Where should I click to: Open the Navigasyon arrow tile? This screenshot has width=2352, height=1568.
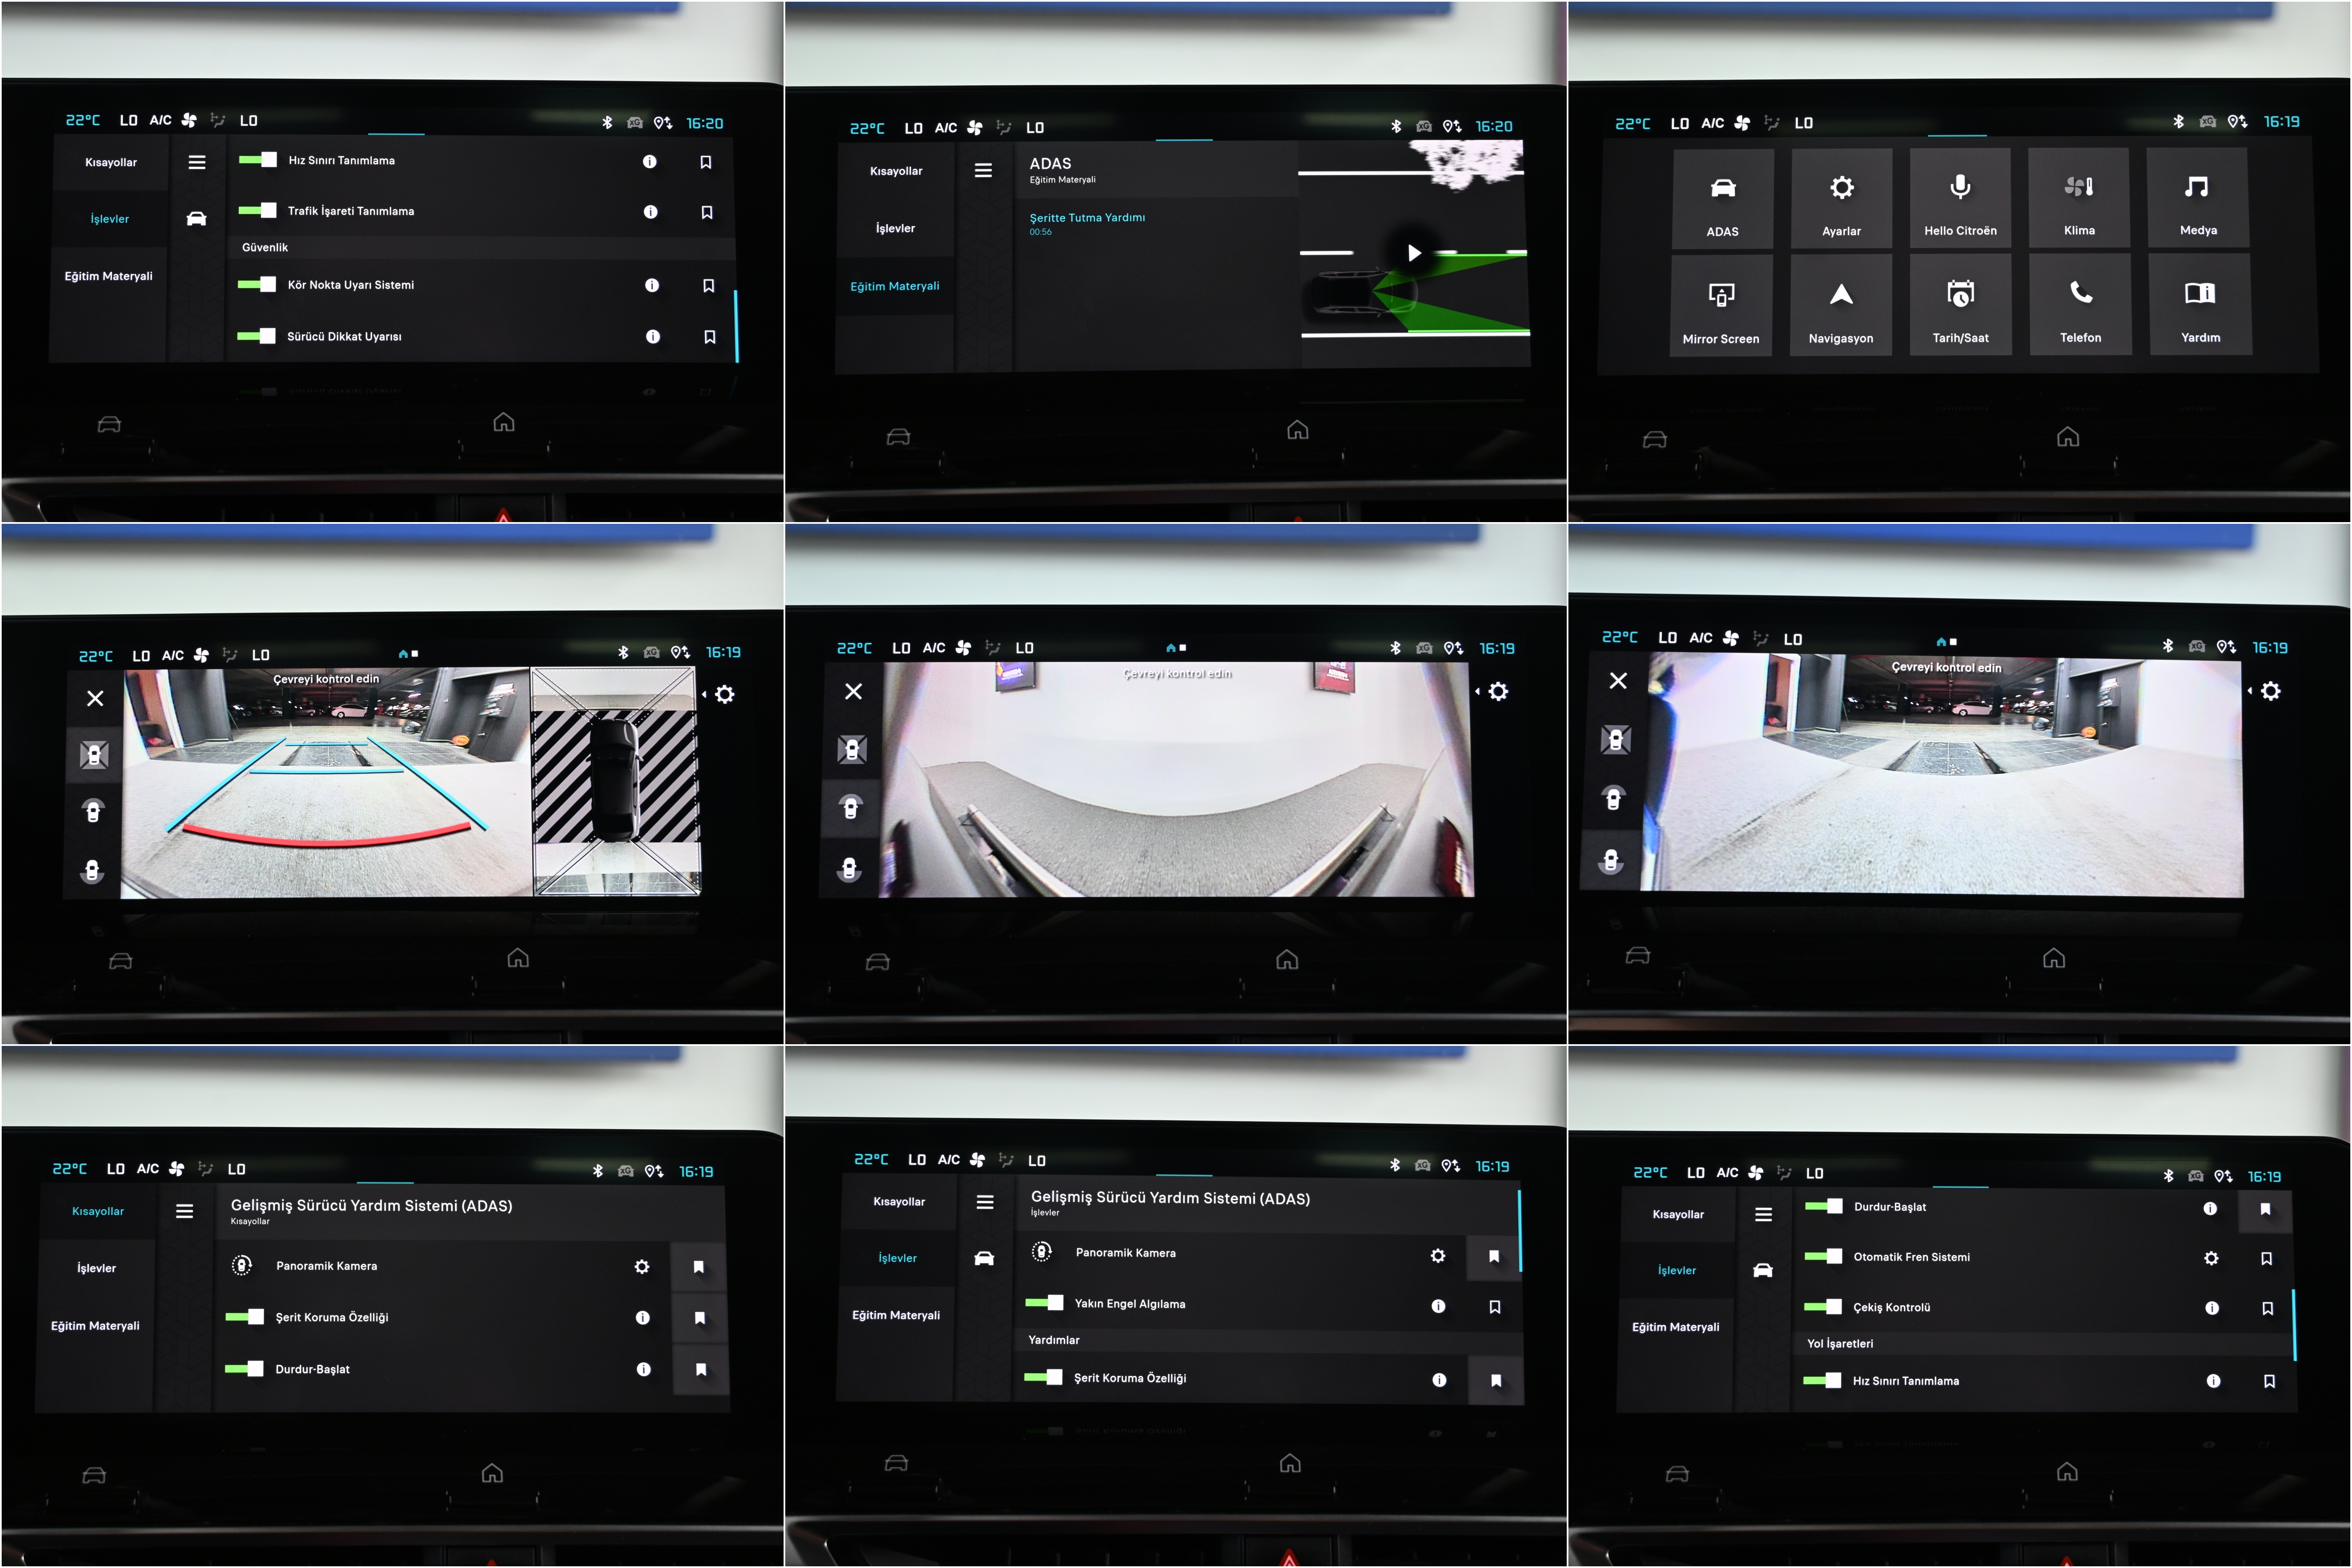click(x=1841, y=304)
